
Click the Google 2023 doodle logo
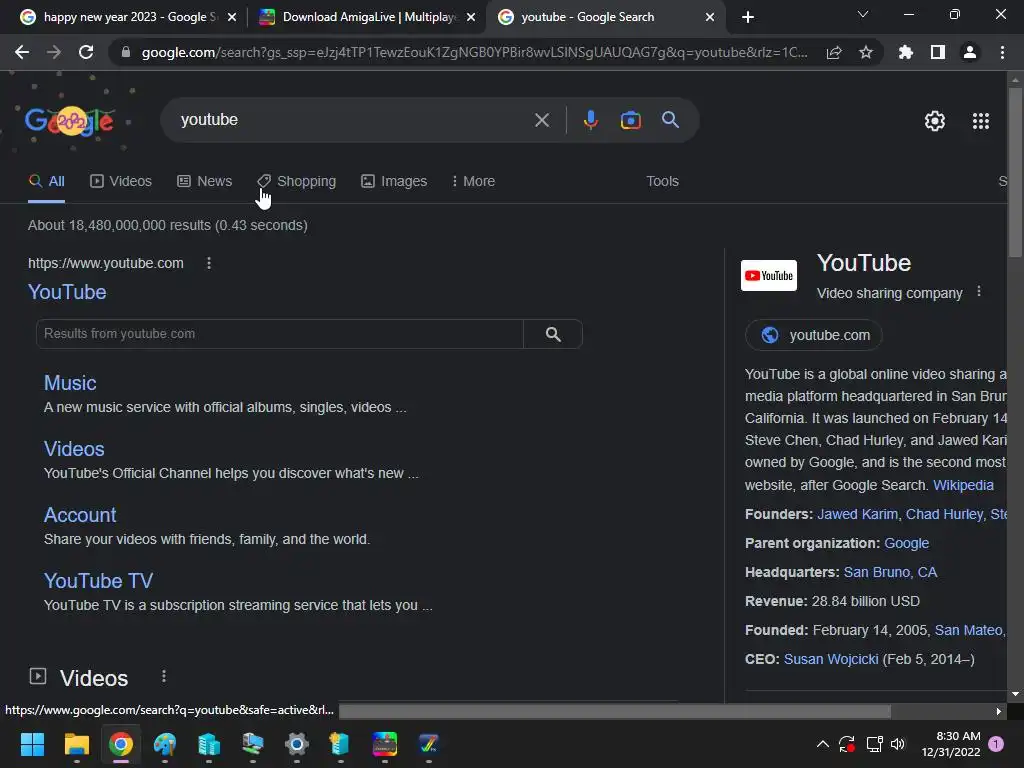tap(70, 121)
